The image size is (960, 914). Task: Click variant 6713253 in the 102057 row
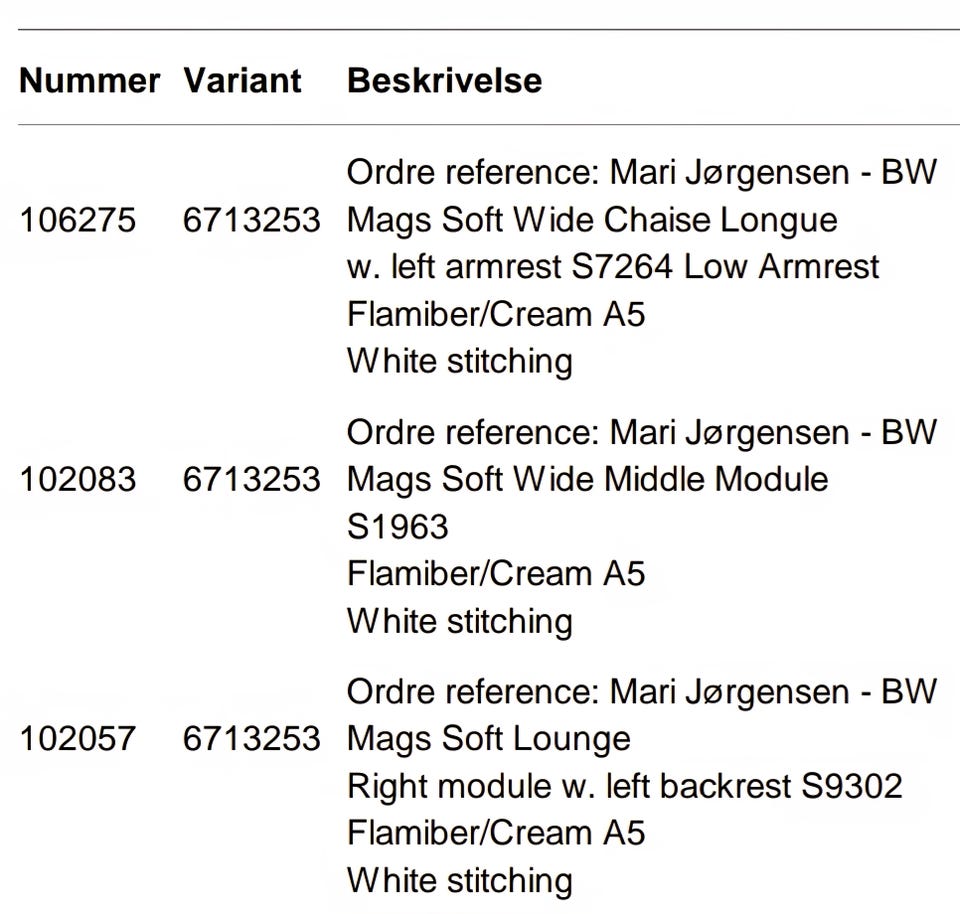pyautogui.click(x=252, y=738)
